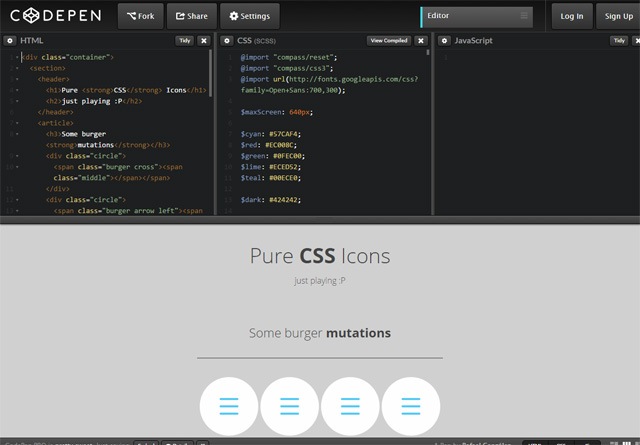Click the '$red: #EC008C;' CSS line
The width and height of the screenshot is (640, 445).
click(269, 145)
